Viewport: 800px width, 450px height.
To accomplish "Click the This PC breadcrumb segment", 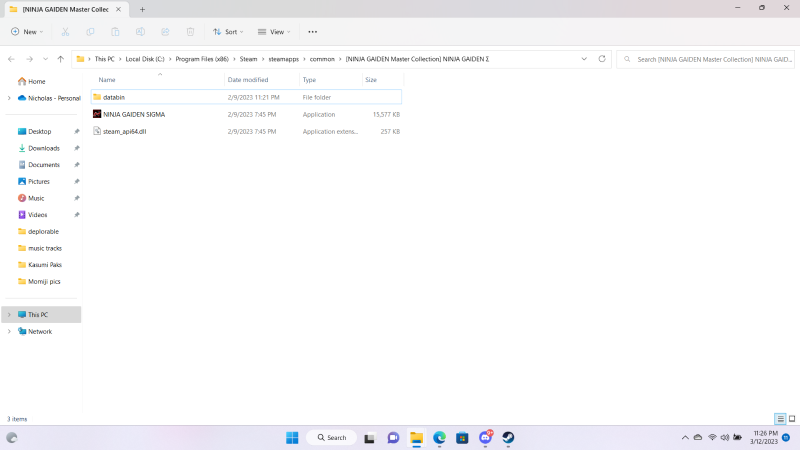I will coord(105,59).
